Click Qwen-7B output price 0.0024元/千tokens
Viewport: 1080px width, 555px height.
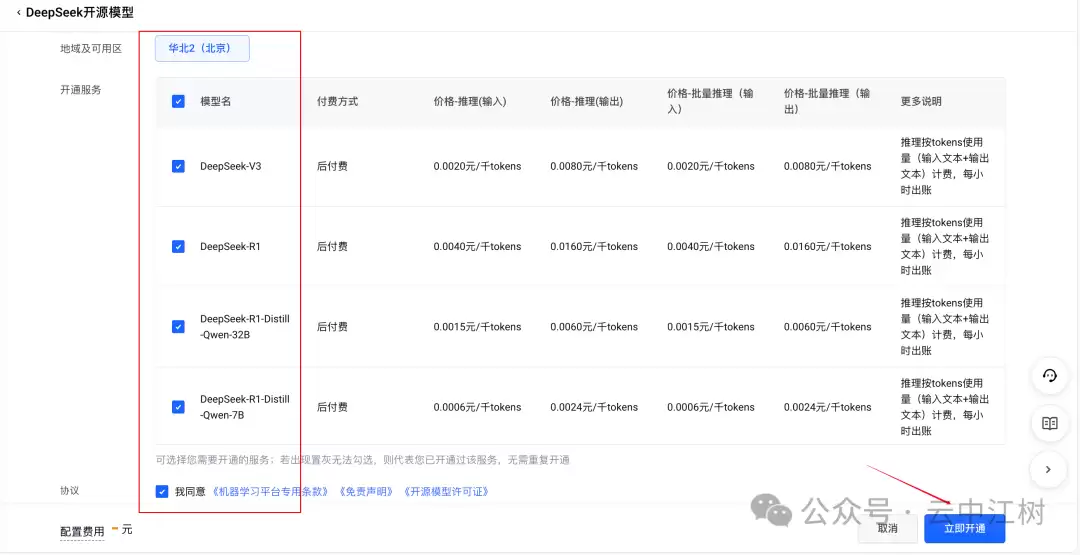(594, 407)
